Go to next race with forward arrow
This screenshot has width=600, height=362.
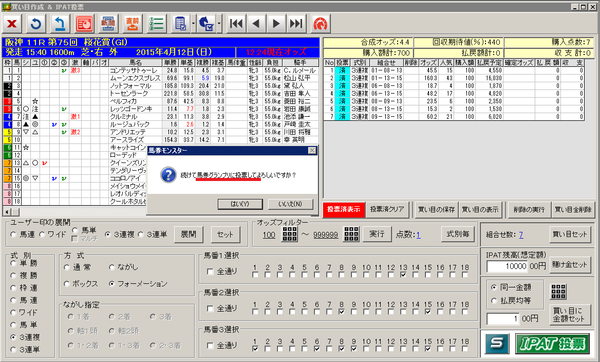276,24
